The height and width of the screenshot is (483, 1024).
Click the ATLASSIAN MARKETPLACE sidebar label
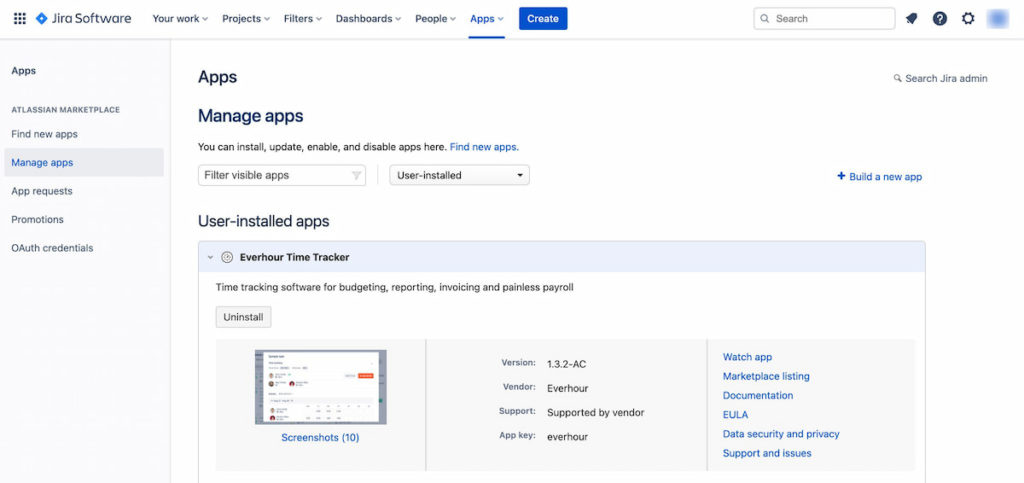[65, 110]
